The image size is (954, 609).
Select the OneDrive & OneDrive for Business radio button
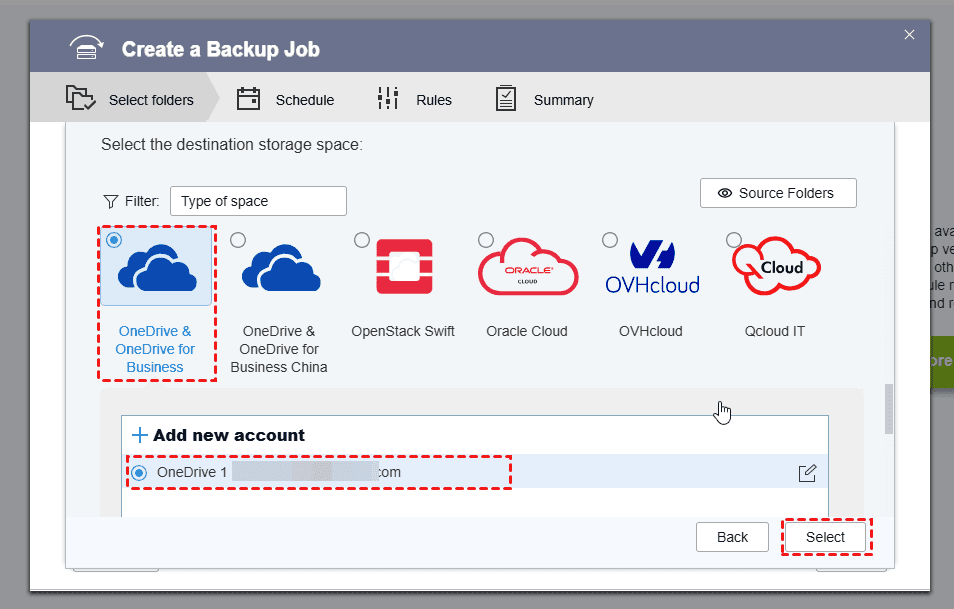point(114,240)
